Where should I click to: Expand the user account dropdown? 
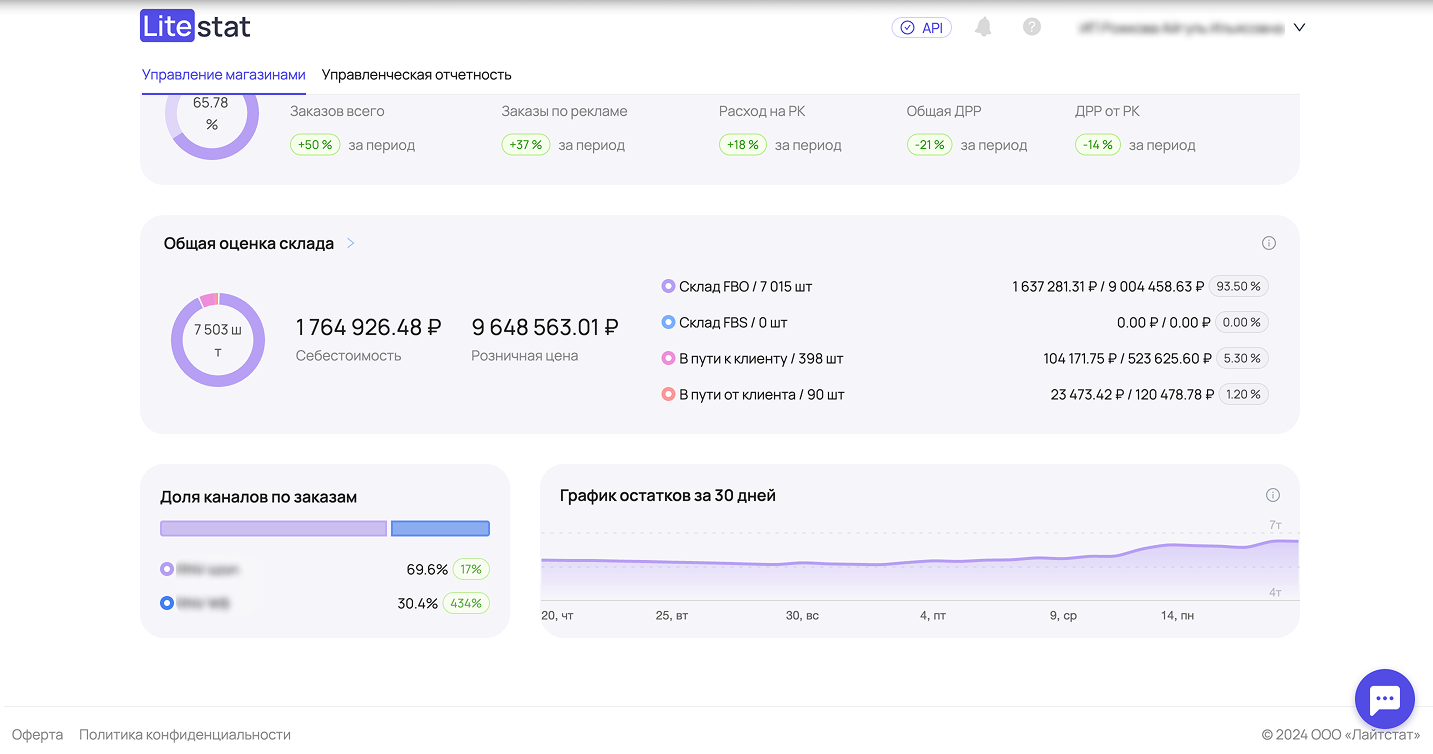(x=1298, y=28)
